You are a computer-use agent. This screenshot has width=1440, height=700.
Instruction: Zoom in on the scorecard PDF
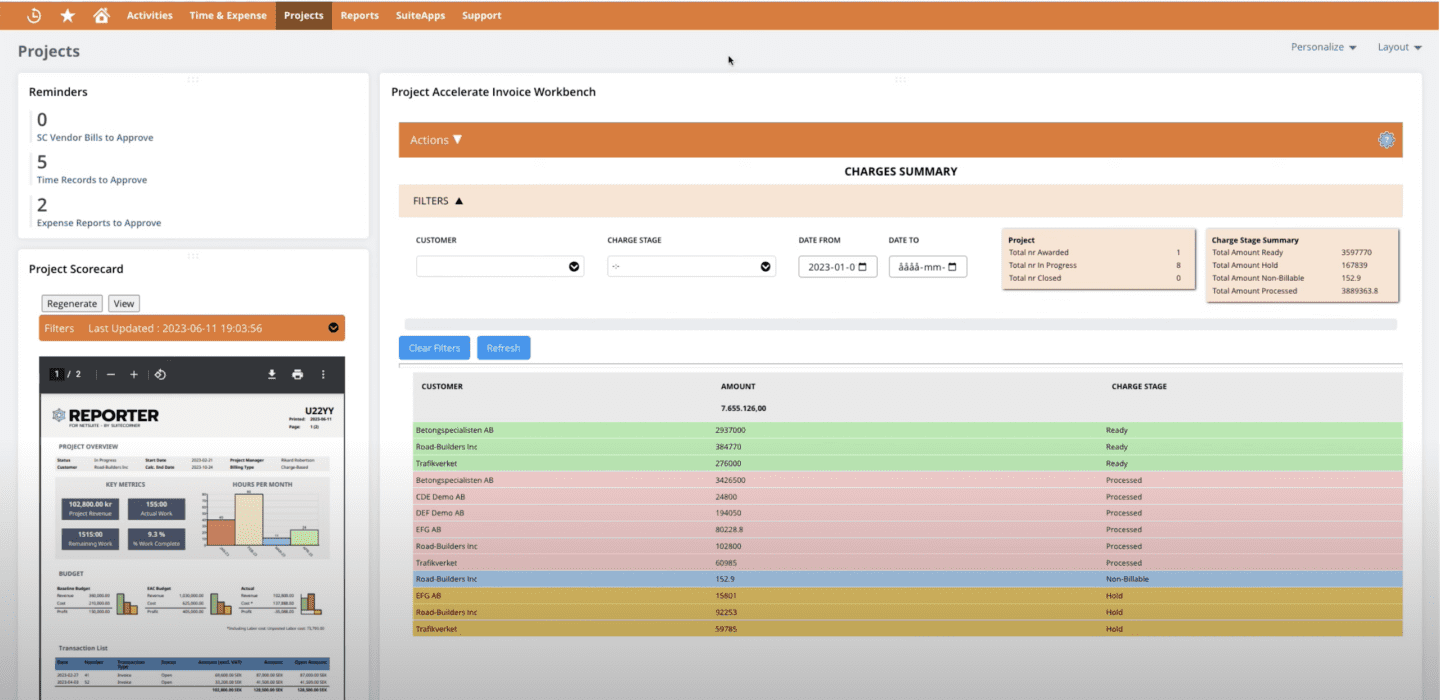click(134, 373)
